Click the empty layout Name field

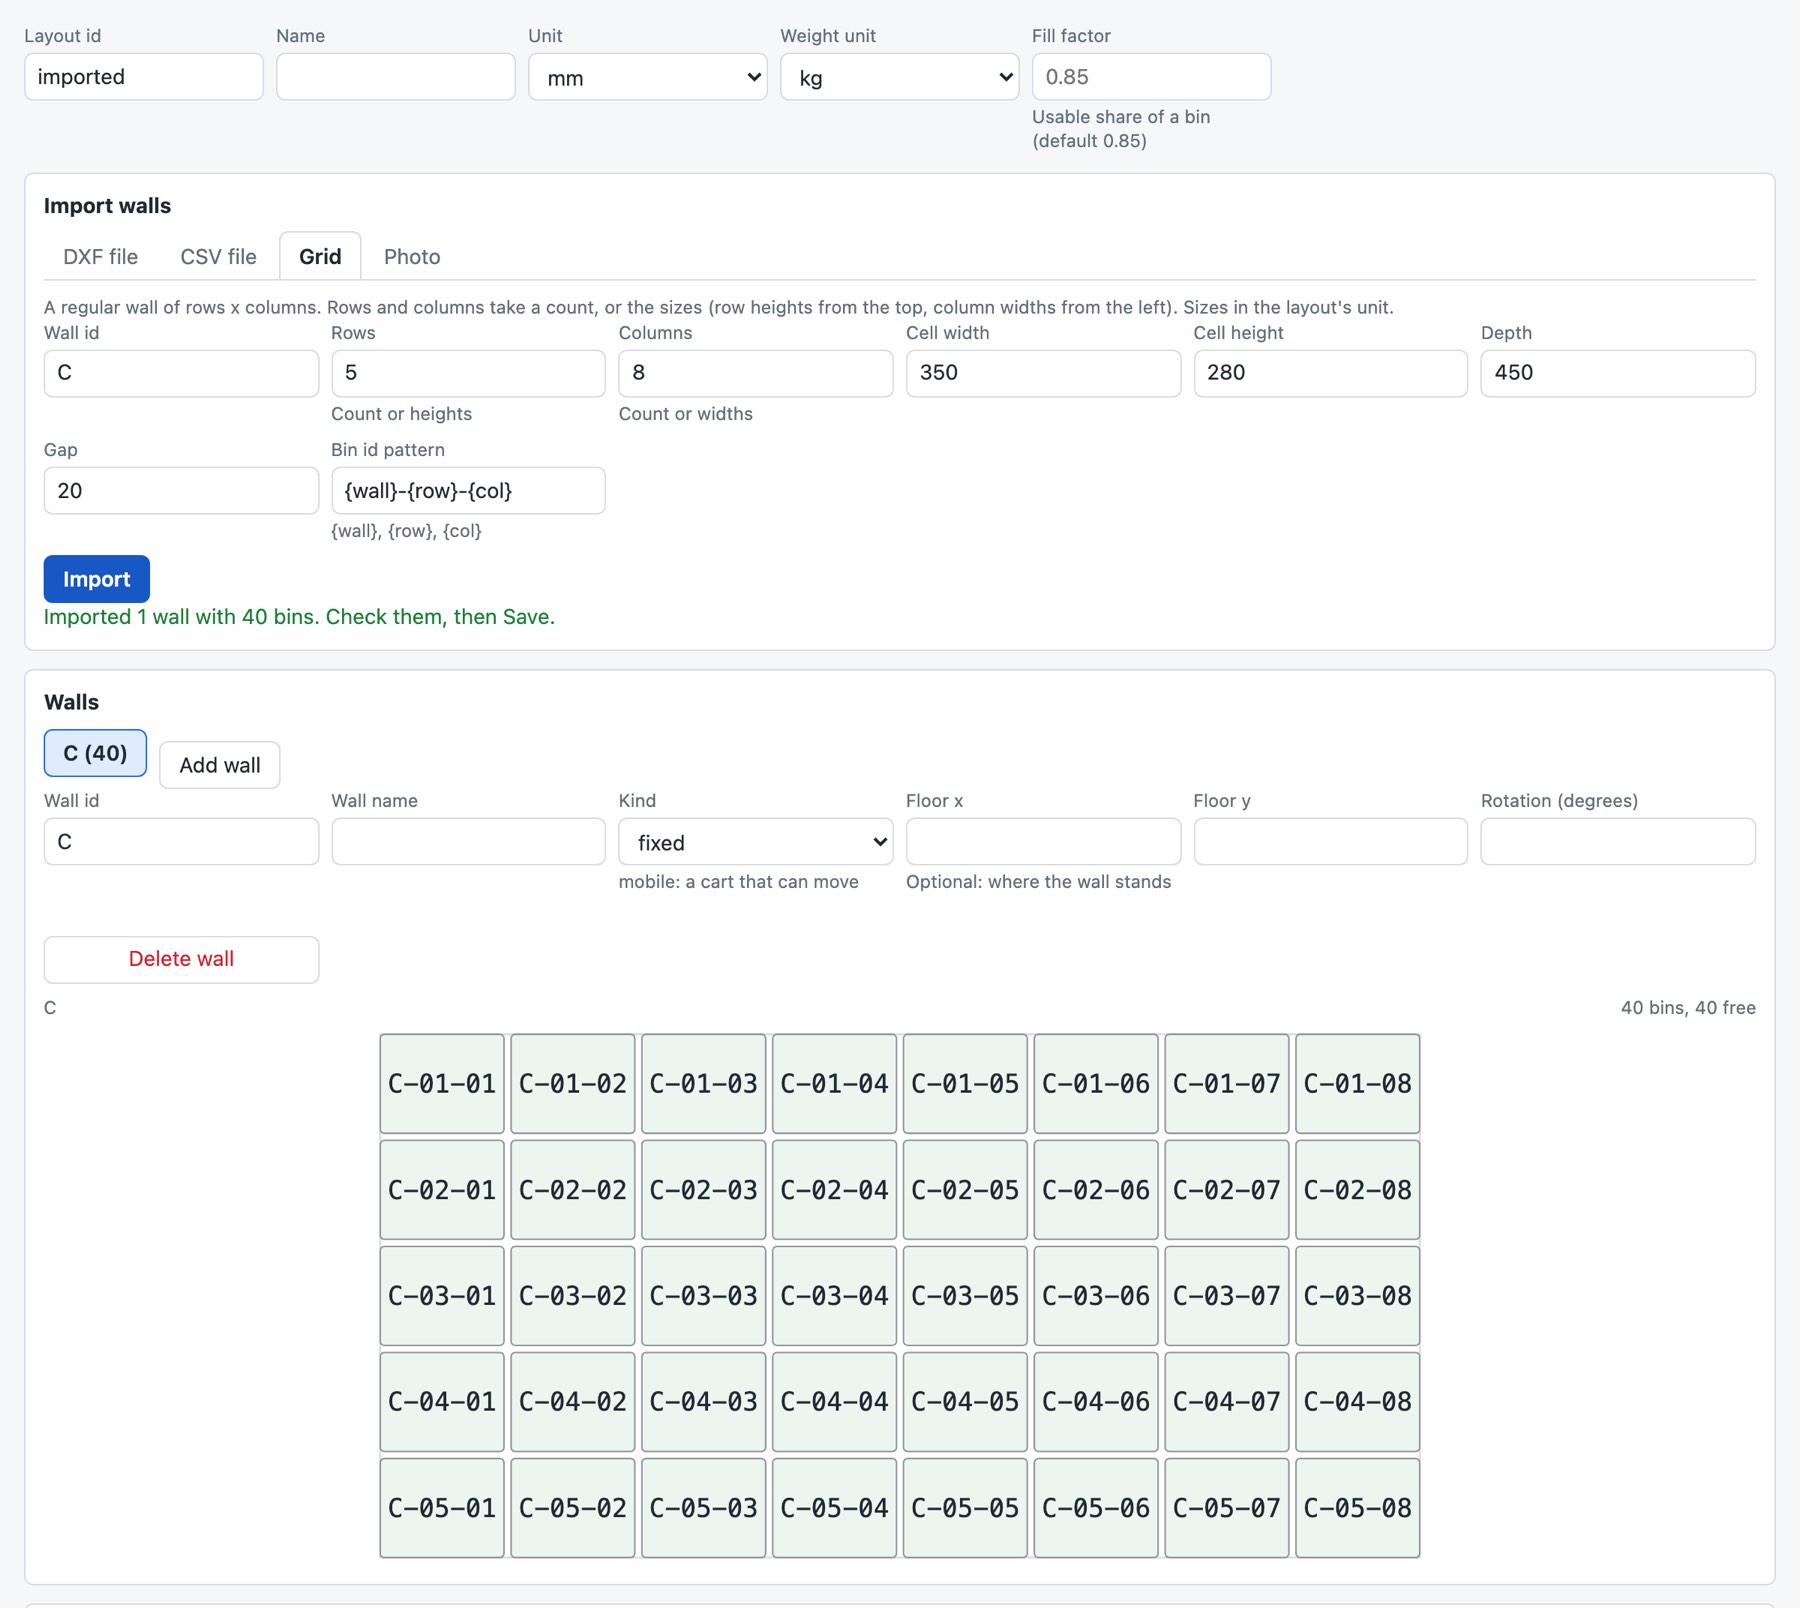396,77
